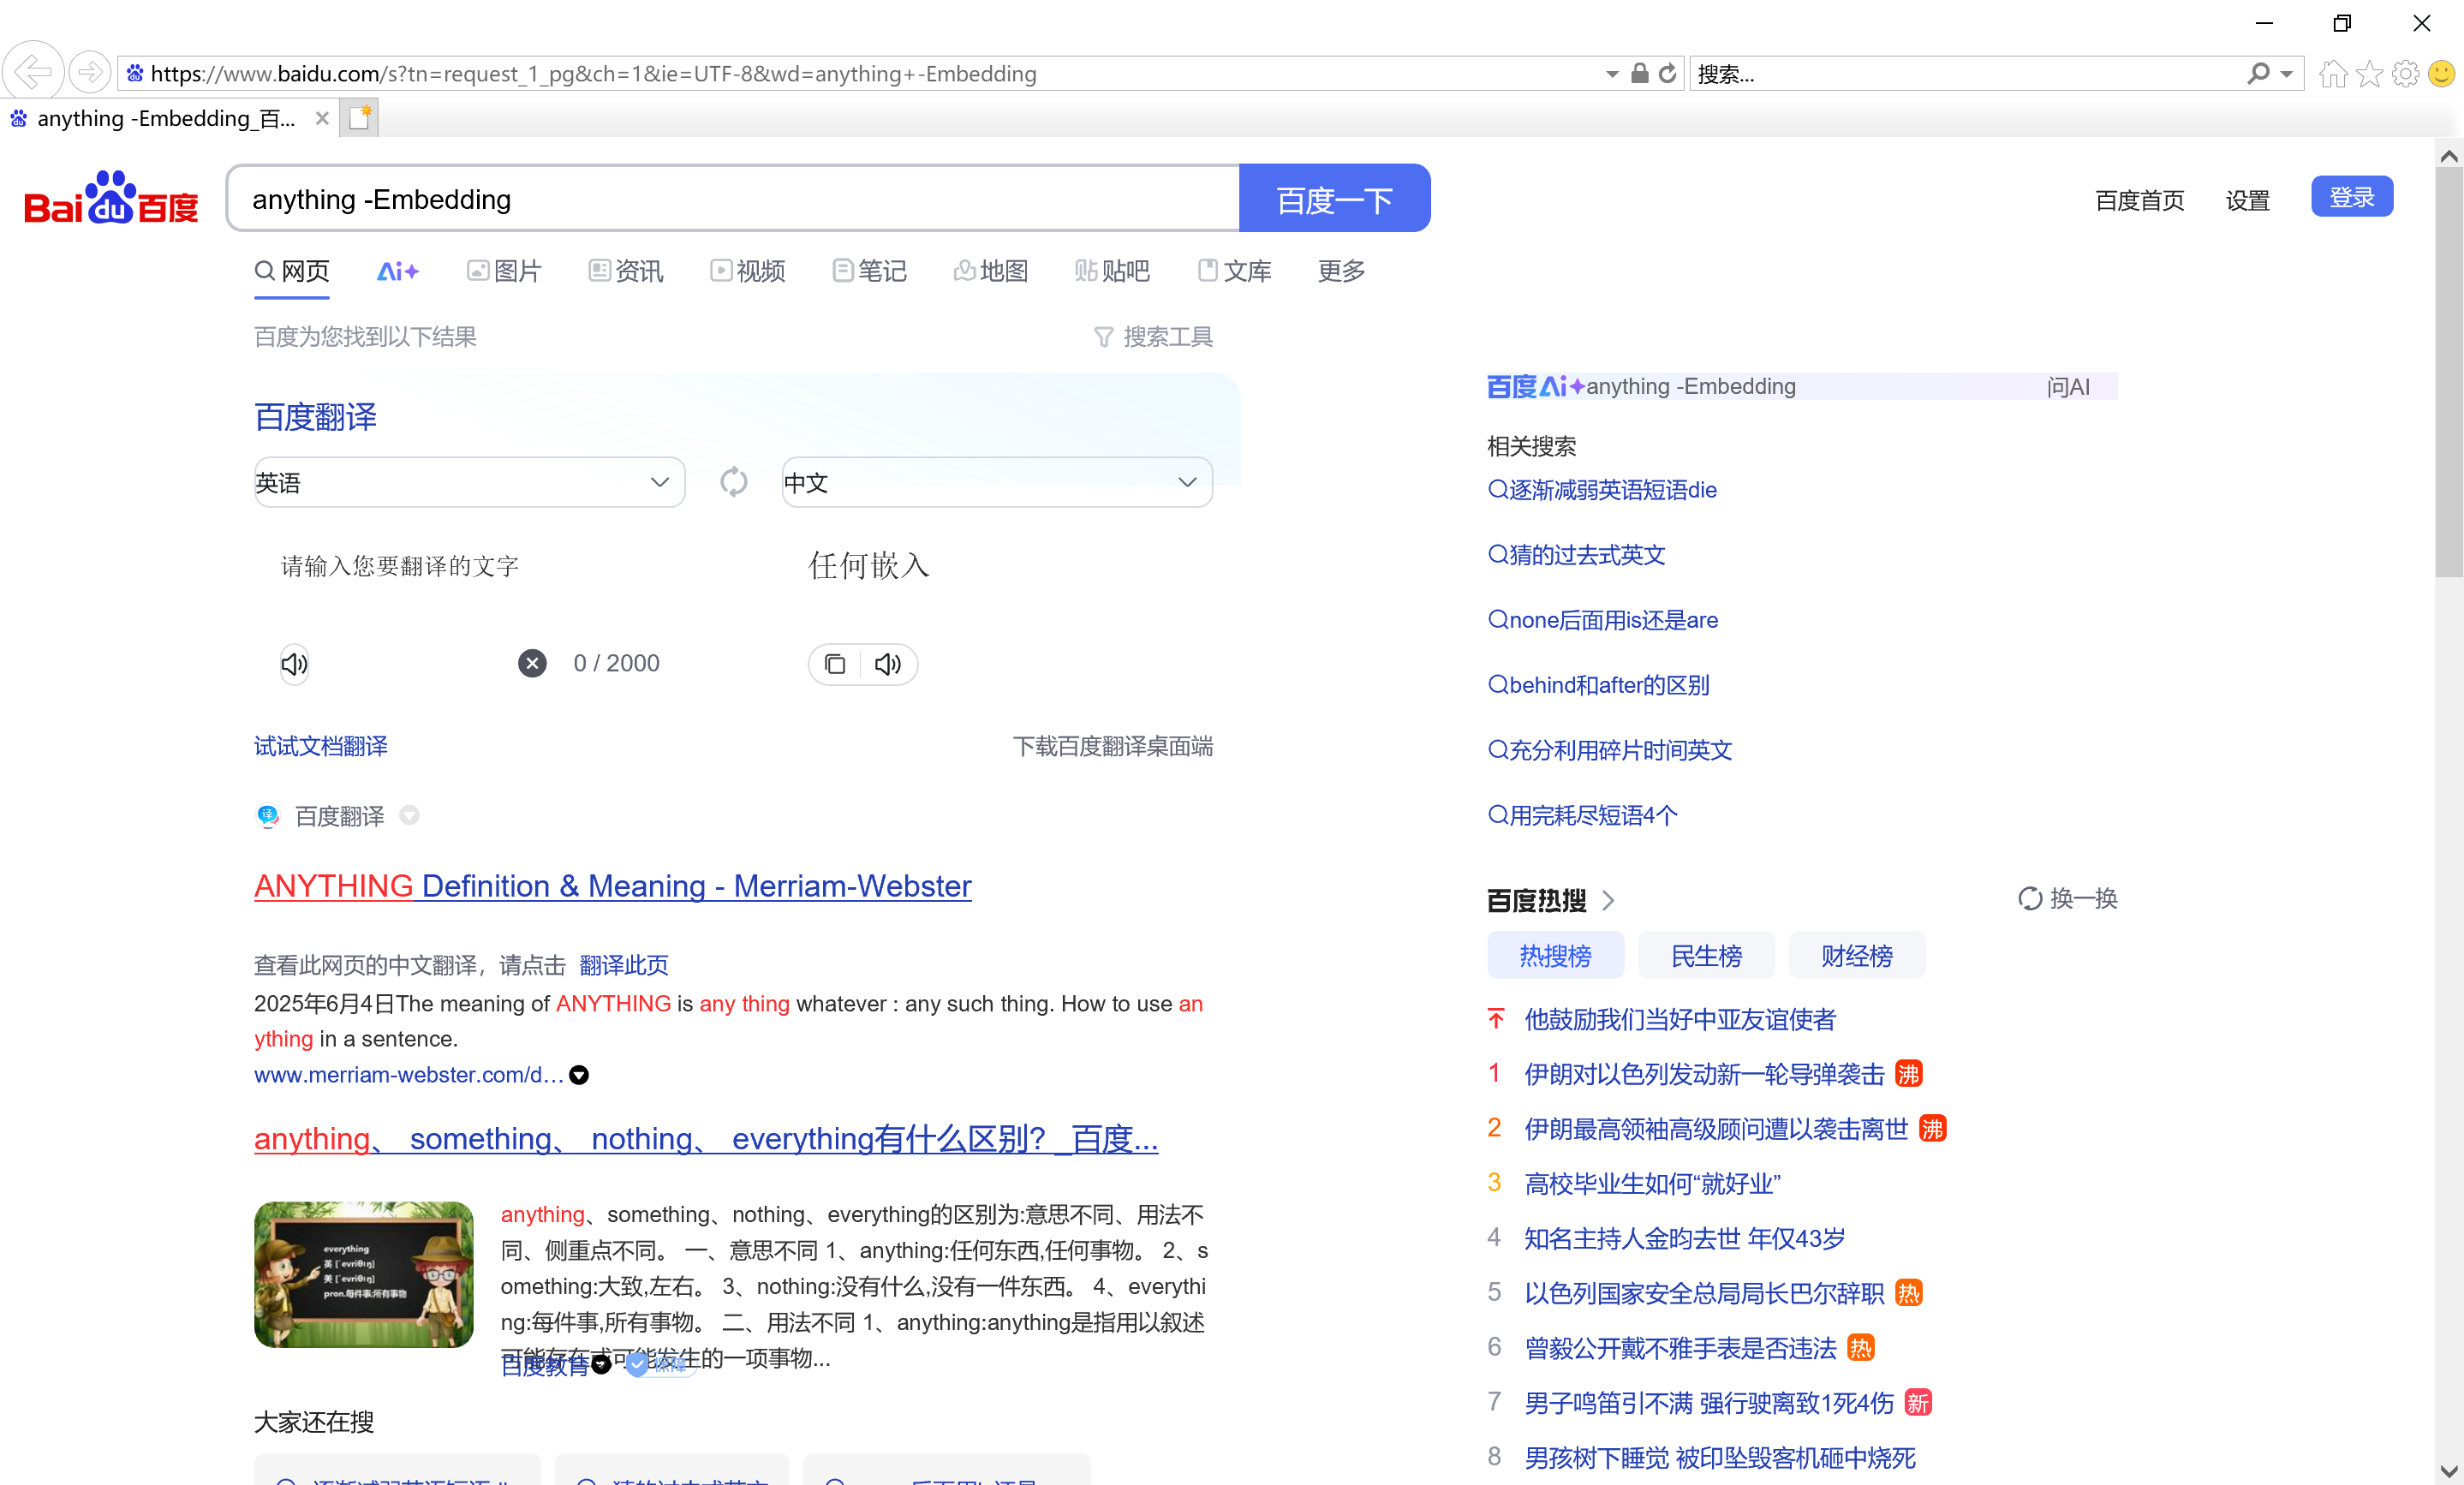
Task: Click the 百度翻译 source avatar icon
Action: click(267, 816)
